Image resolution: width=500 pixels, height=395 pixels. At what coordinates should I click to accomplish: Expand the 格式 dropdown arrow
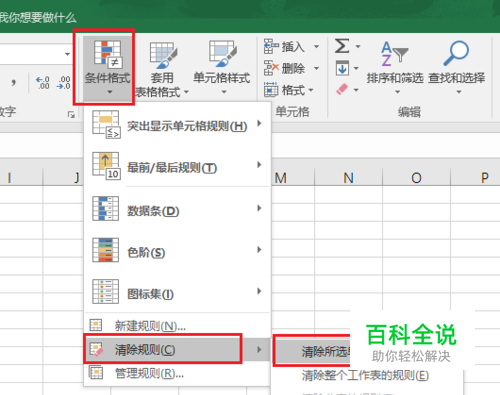[311, 90]
